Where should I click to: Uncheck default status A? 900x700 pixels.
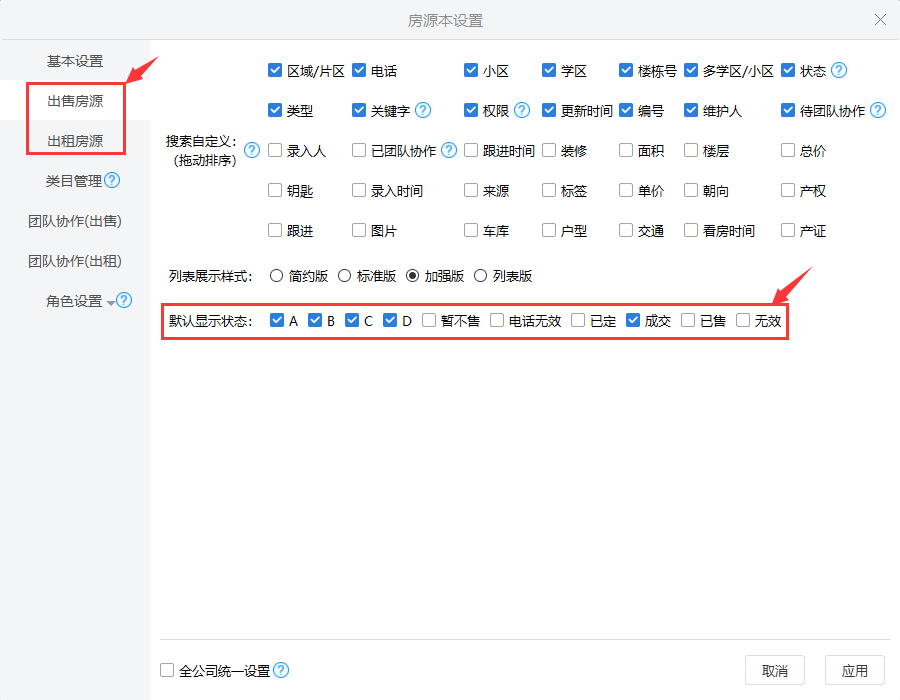277,320
